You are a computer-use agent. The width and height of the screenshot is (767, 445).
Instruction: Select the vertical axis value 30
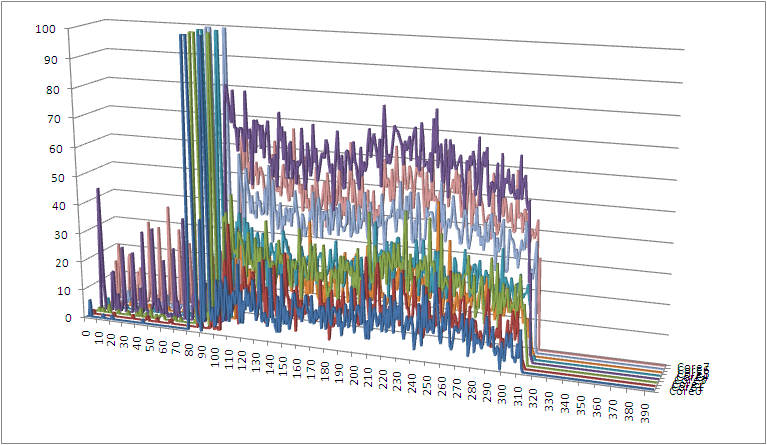tap(63, 234)
